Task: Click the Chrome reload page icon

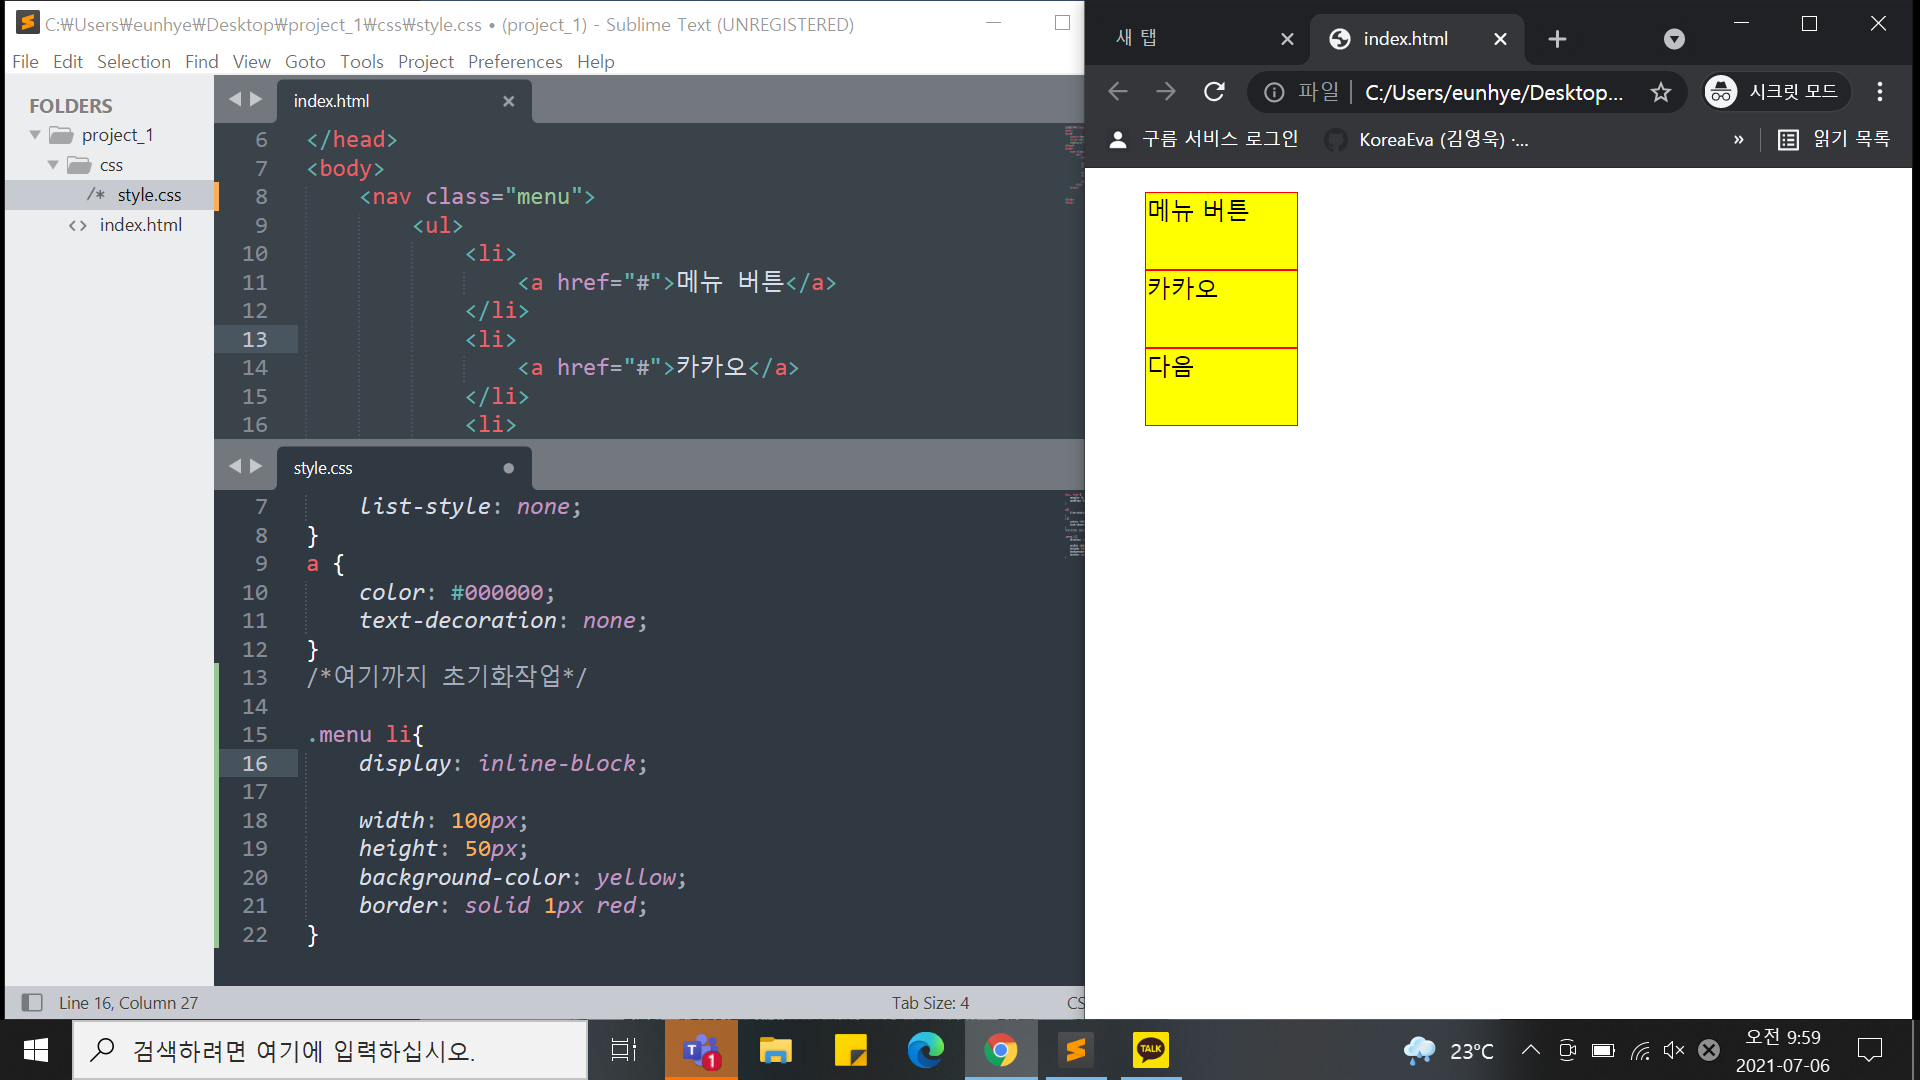Action: click(x=1214, y=92)
